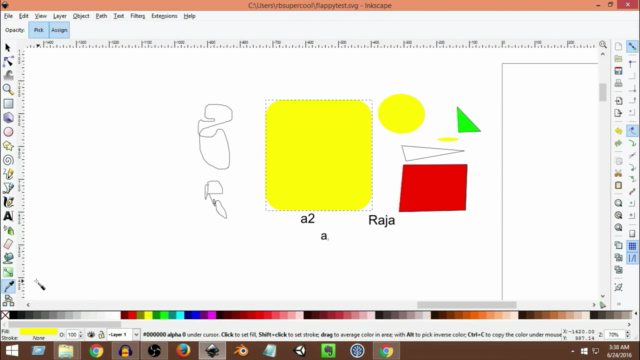Screen dimensions: 640x360
Task: Click the New document icon
Action: [x=618, y=47]
